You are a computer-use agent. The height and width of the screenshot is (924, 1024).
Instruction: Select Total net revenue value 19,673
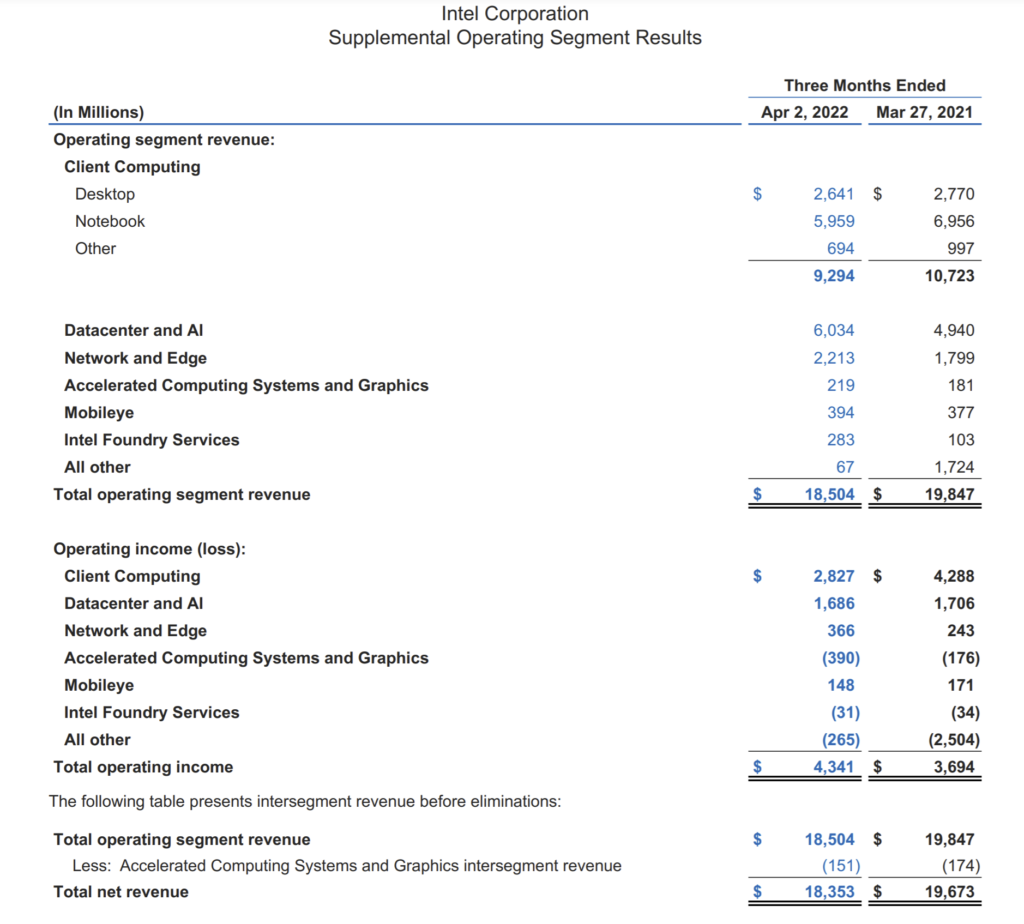950,892
